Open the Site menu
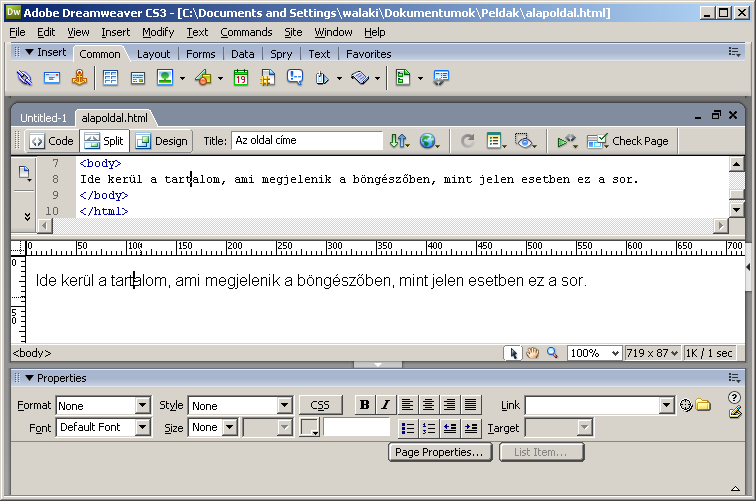Viewport: 756px width, 501px height. pos(293,32)
